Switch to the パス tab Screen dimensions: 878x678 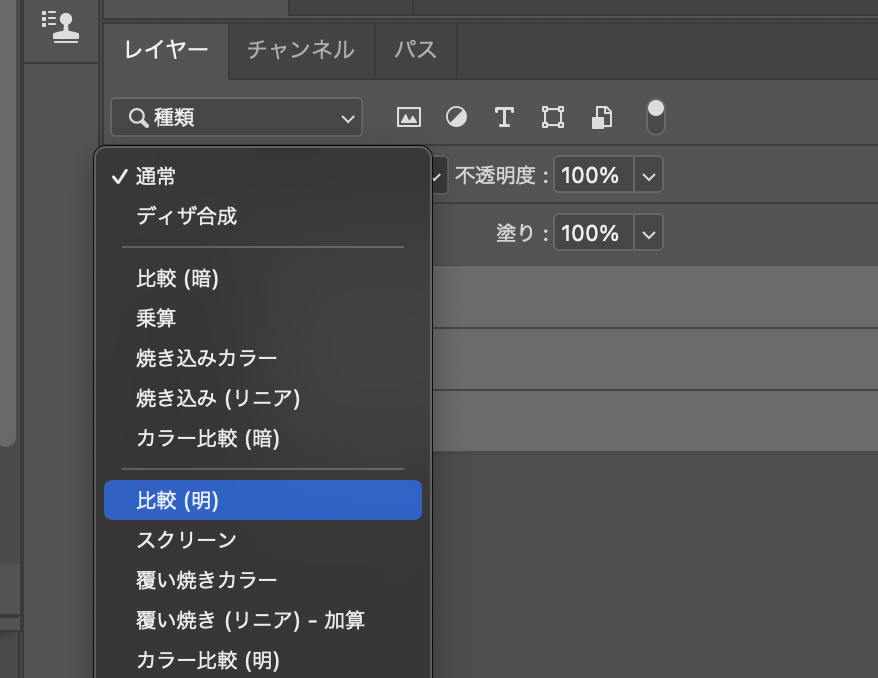415,50
